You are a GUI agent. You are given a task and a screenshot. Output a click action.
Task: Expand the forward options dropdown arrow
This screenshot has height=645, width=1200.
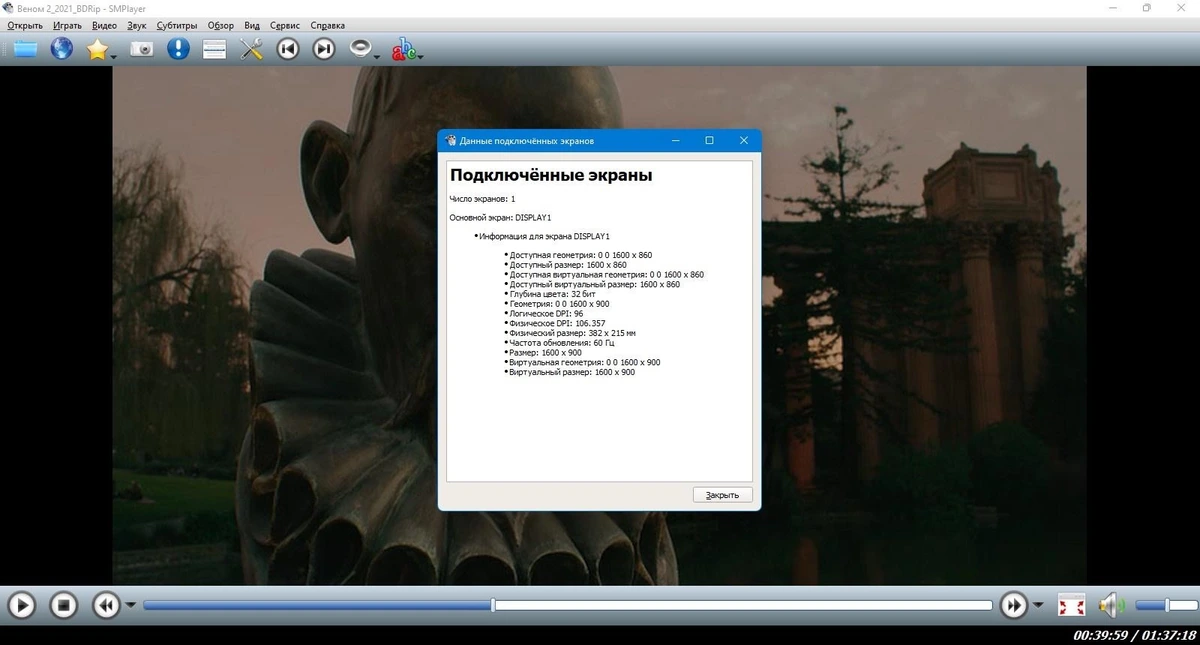[1038, 605]
